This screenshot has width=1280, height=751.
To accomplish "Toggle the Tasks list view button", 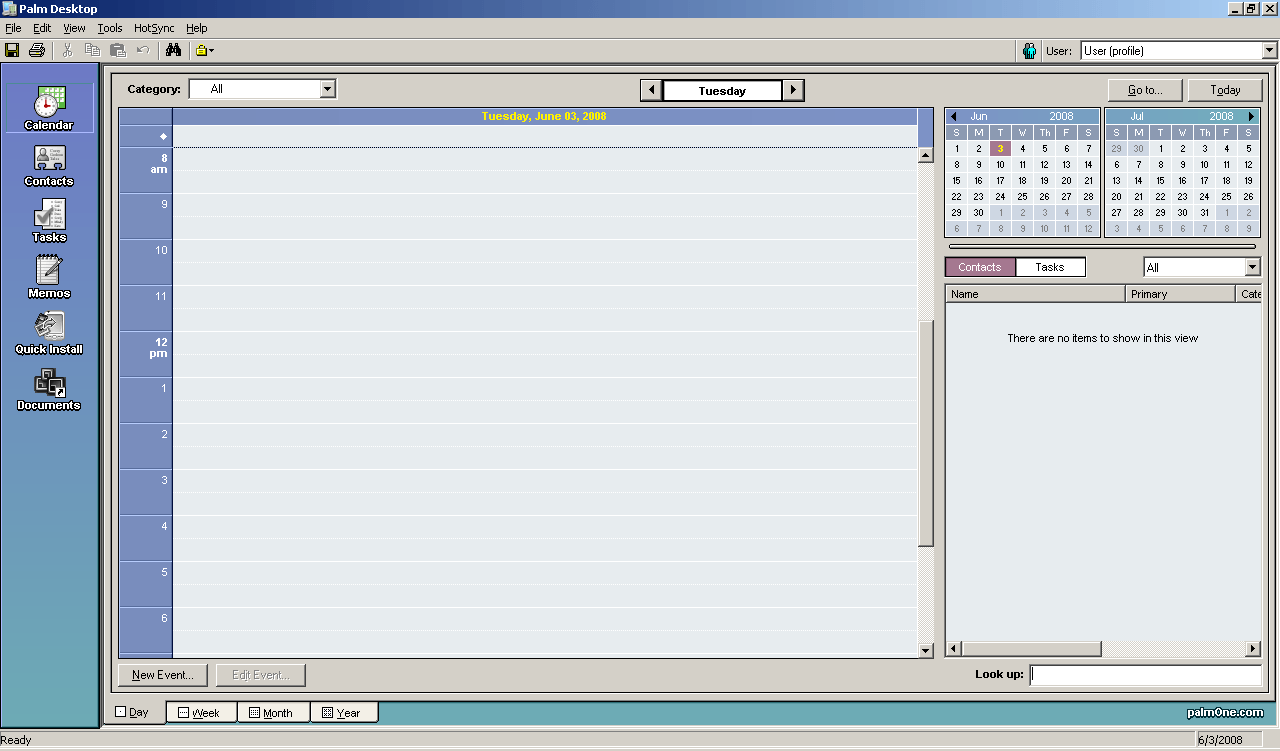I will [x=1049, y=267].
